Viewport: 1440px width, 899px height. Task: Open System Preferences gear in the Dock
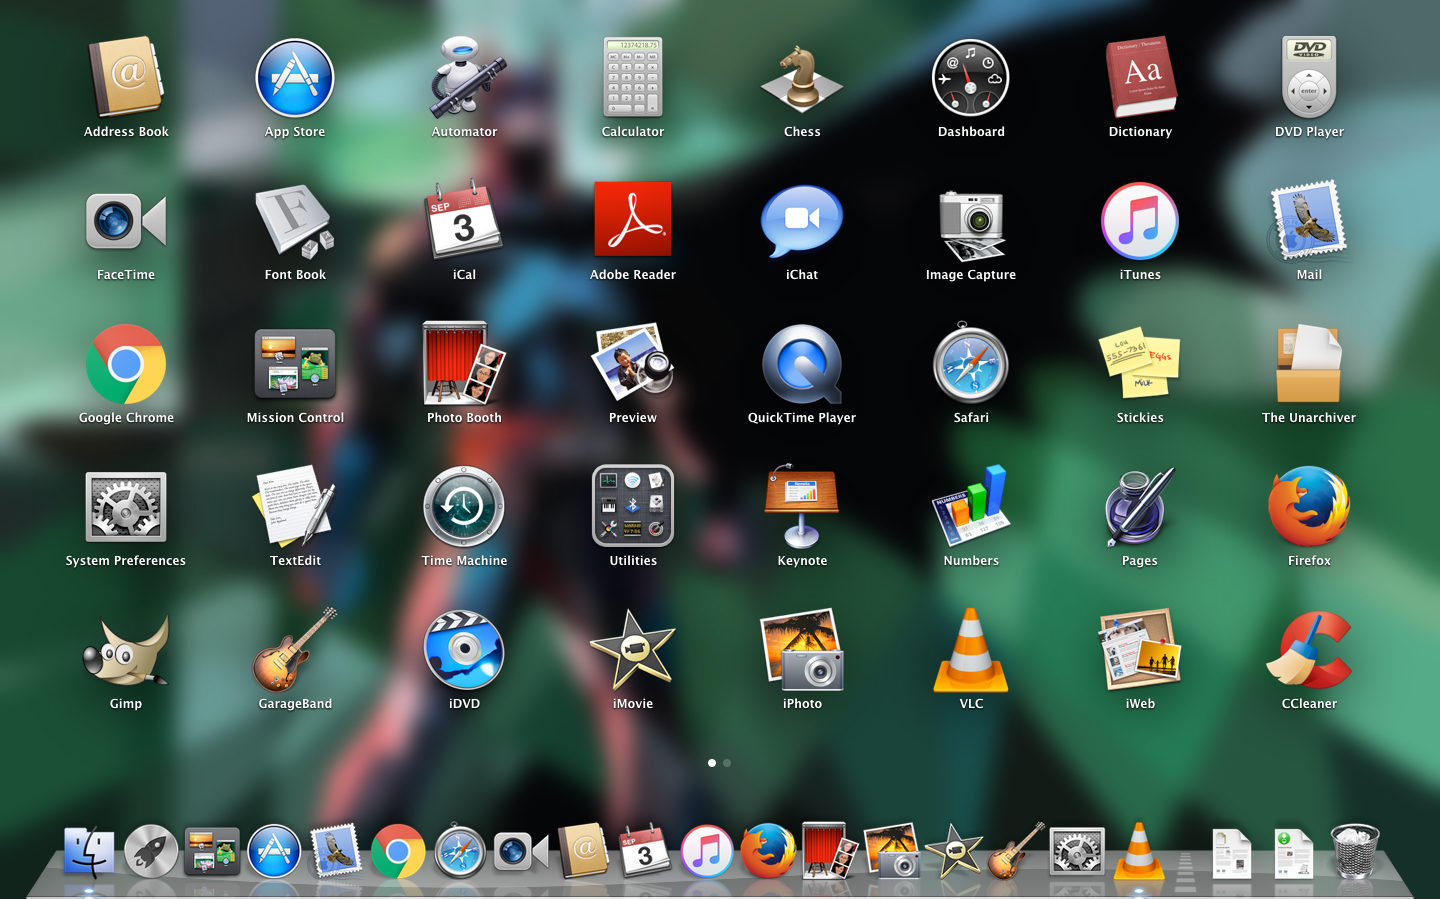pos(1077,852)
